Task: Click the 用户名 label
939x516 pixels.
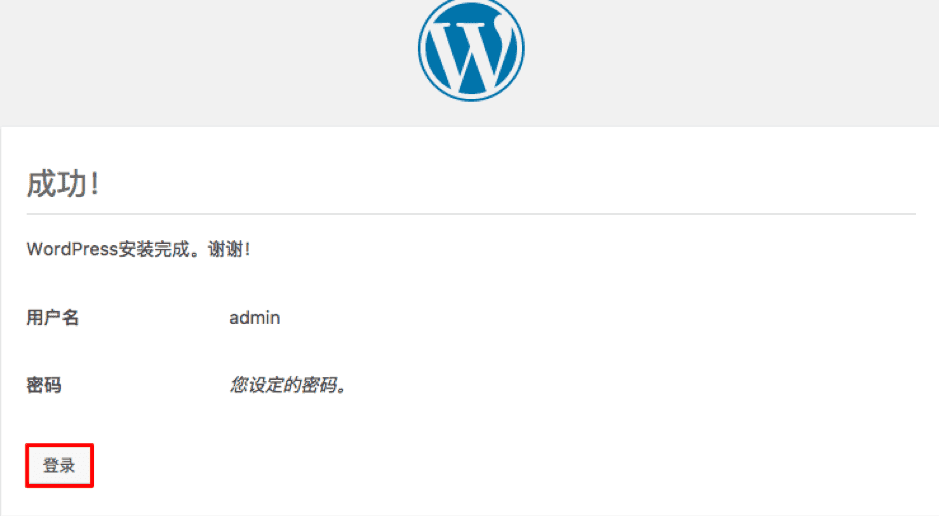Action: click(53, 317)
